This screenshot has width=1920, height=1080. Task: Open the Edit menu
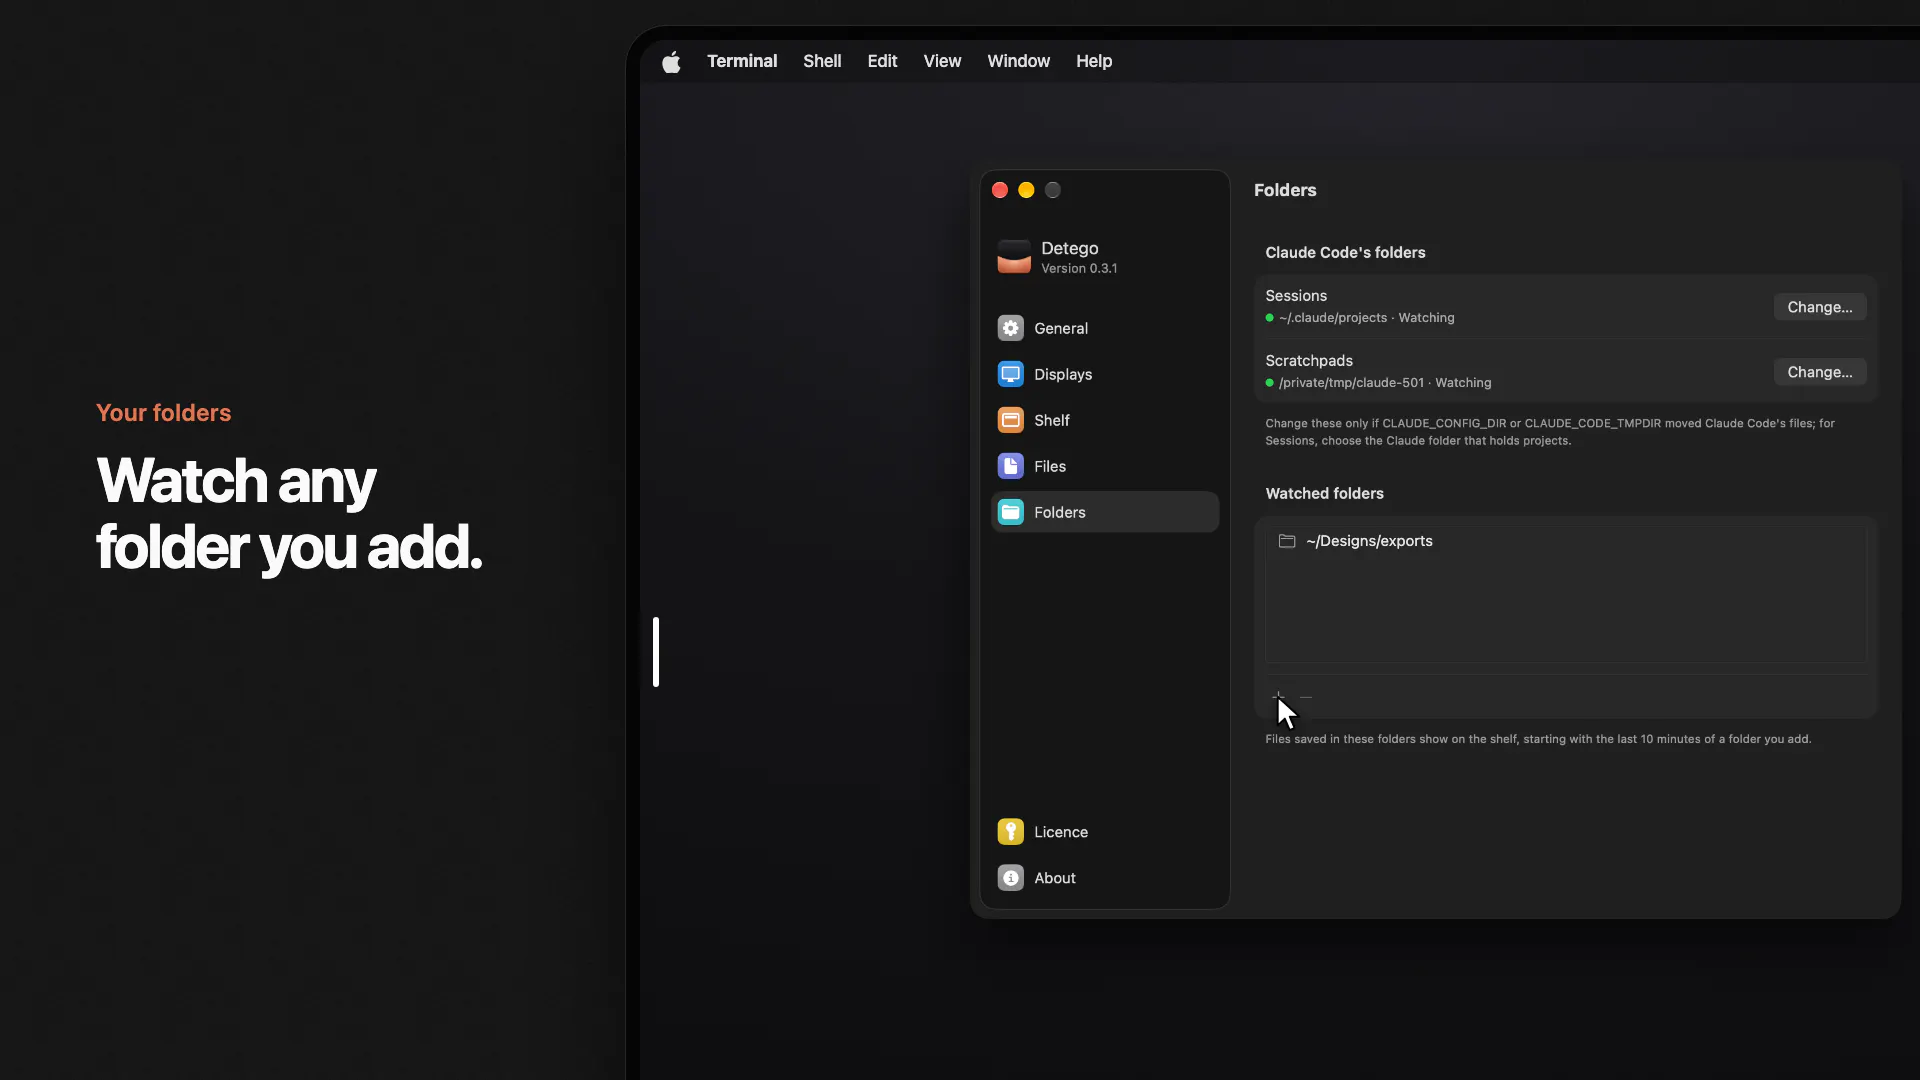point(882,61)
